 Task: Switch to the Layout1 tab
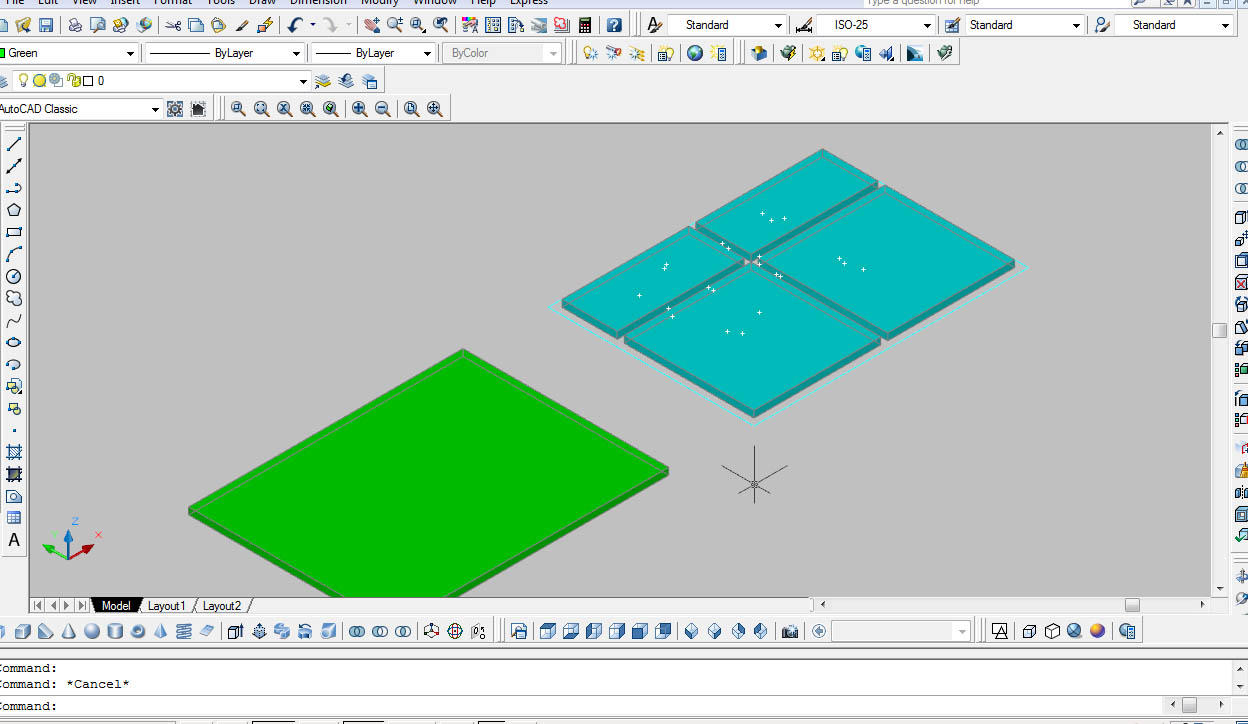[166, 606]
